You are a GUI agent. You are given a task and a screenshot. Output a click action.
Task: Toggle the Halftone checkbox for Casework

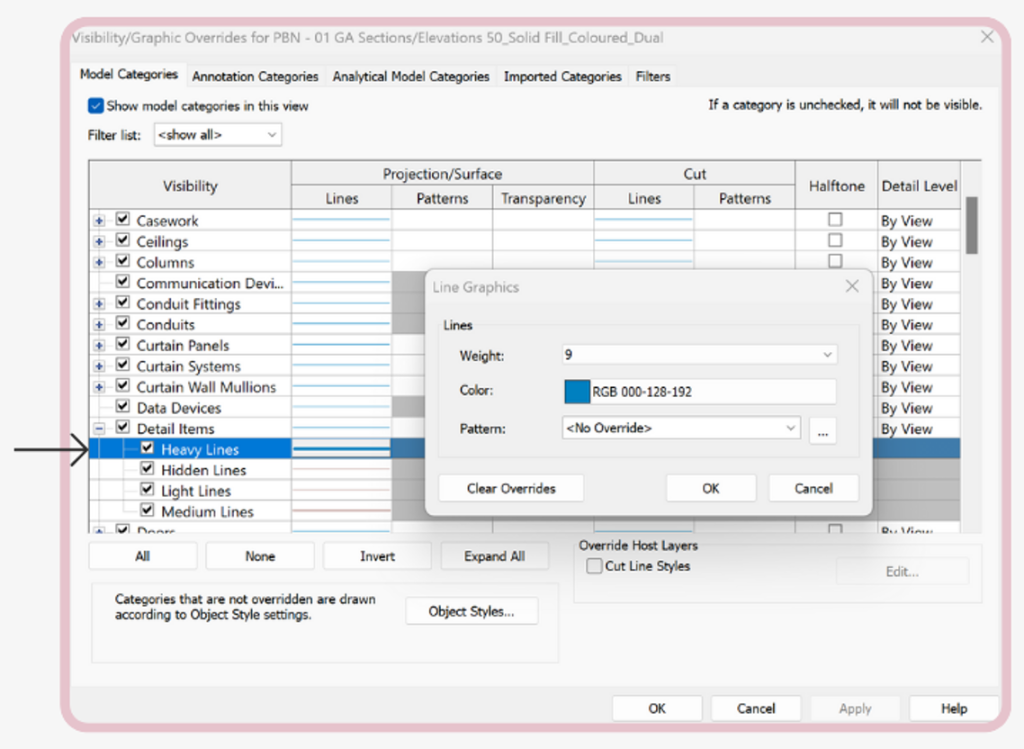click(836, 219)
